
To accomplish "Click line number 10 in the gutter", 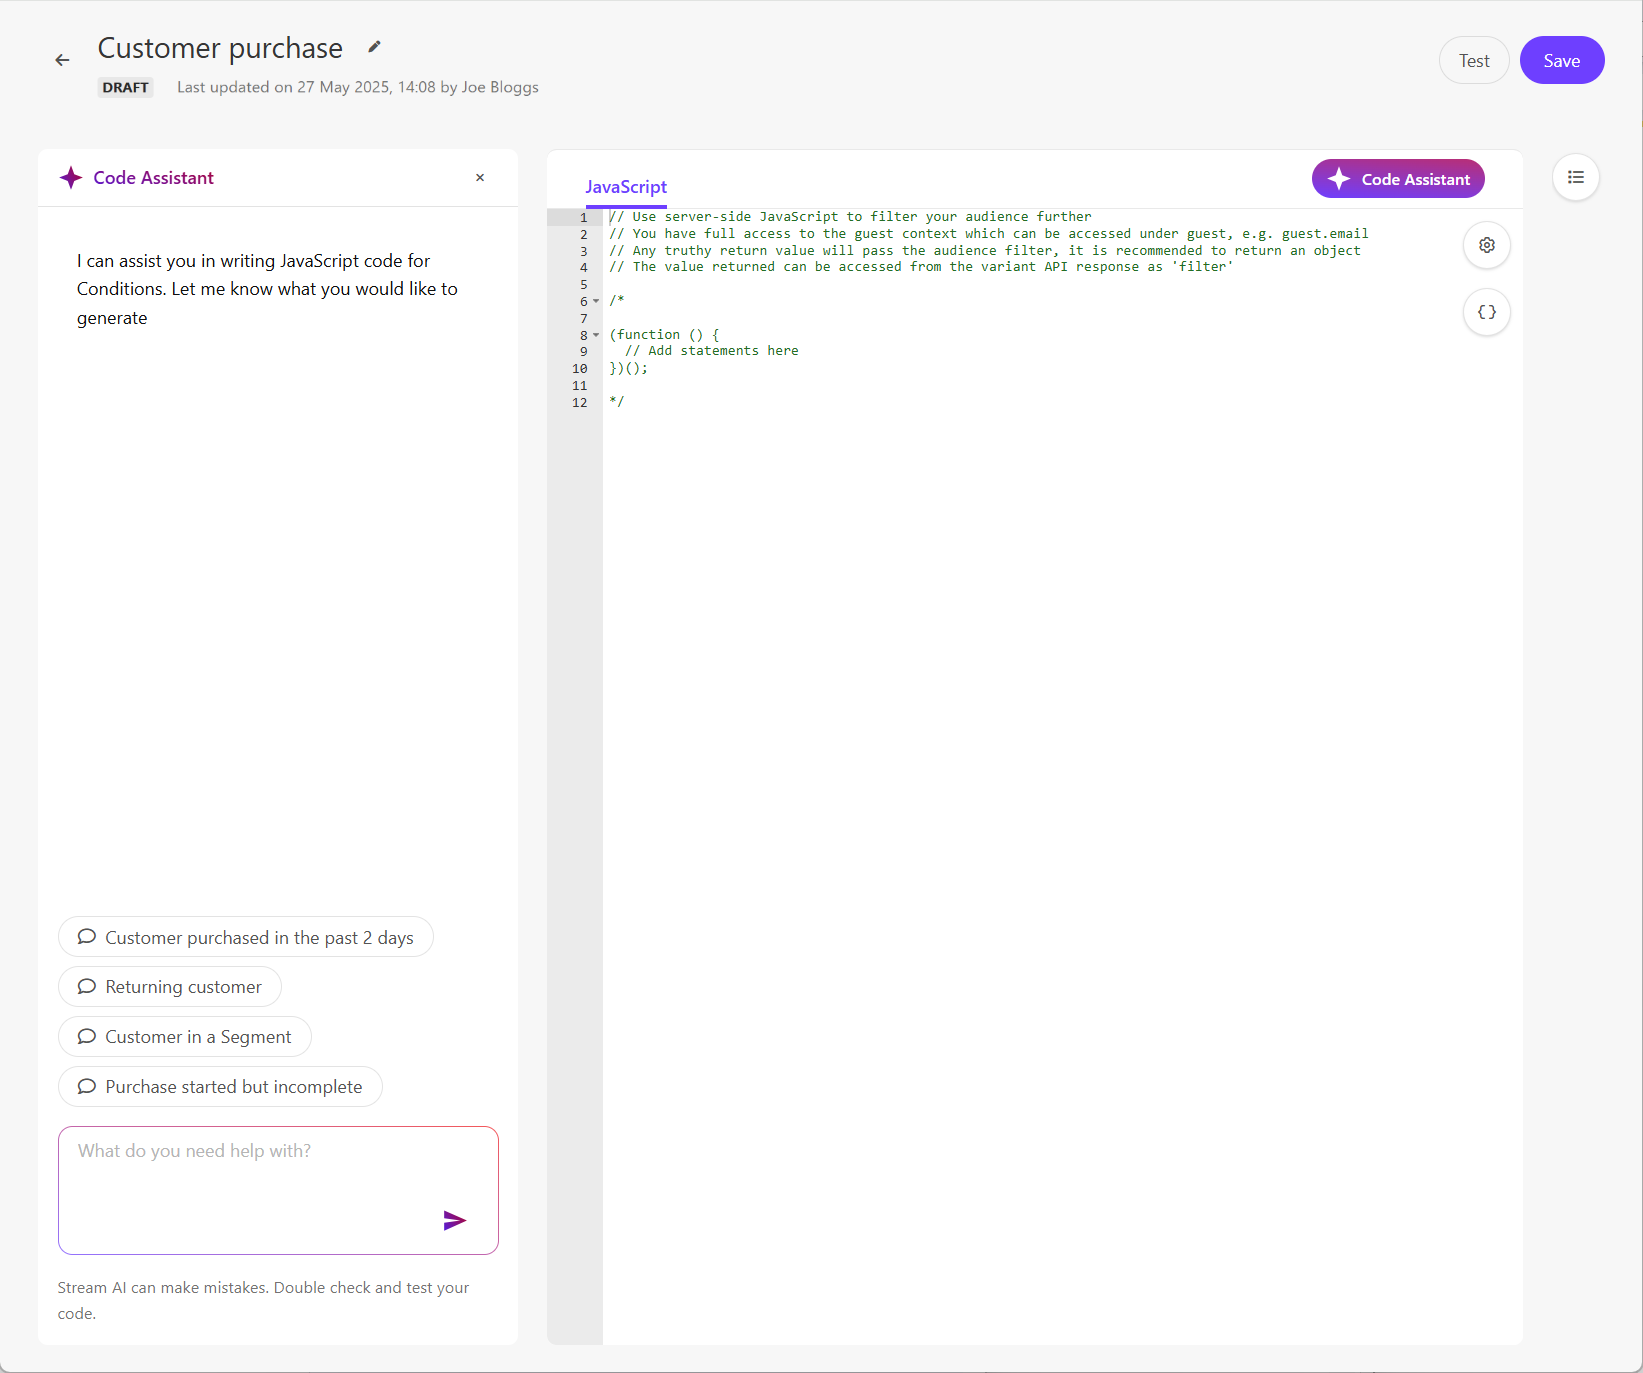I will tap(580, 369).
